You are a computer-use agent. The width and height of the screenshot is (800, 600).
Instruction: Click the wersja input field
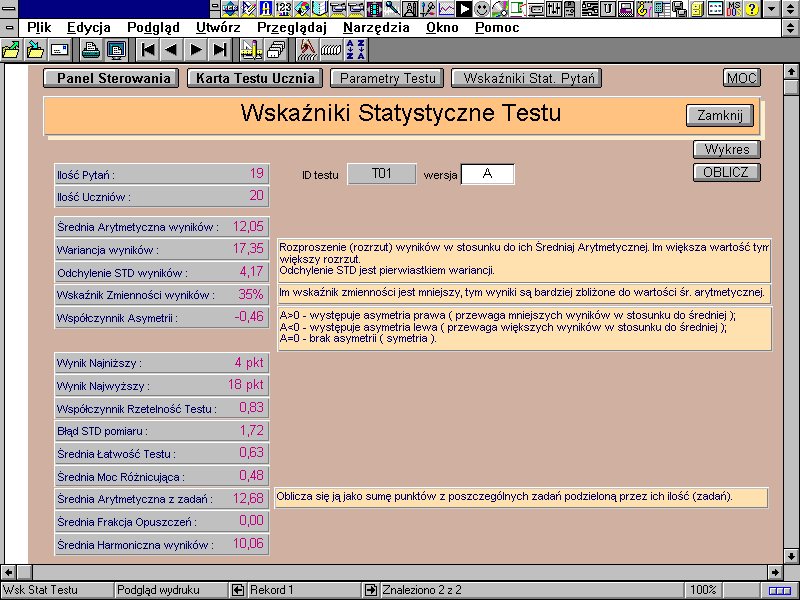(487, 174)
